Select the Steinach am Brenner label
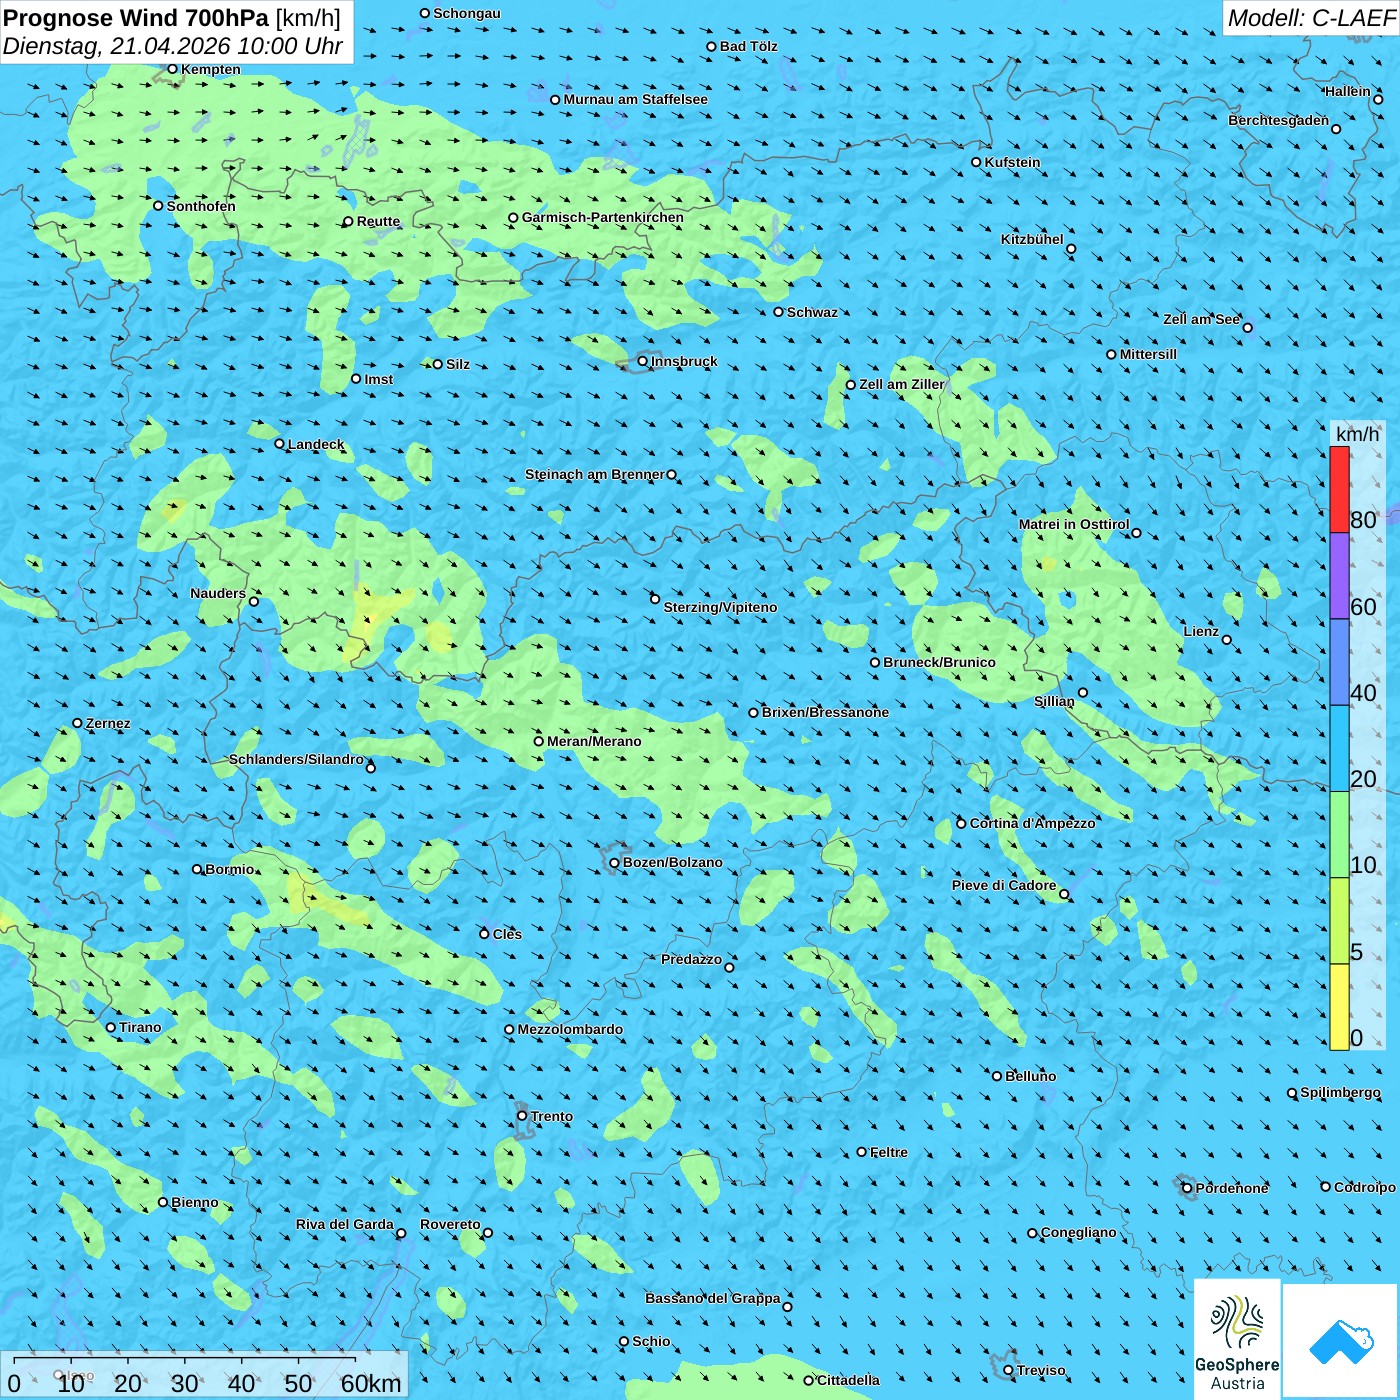 point(595,474)
